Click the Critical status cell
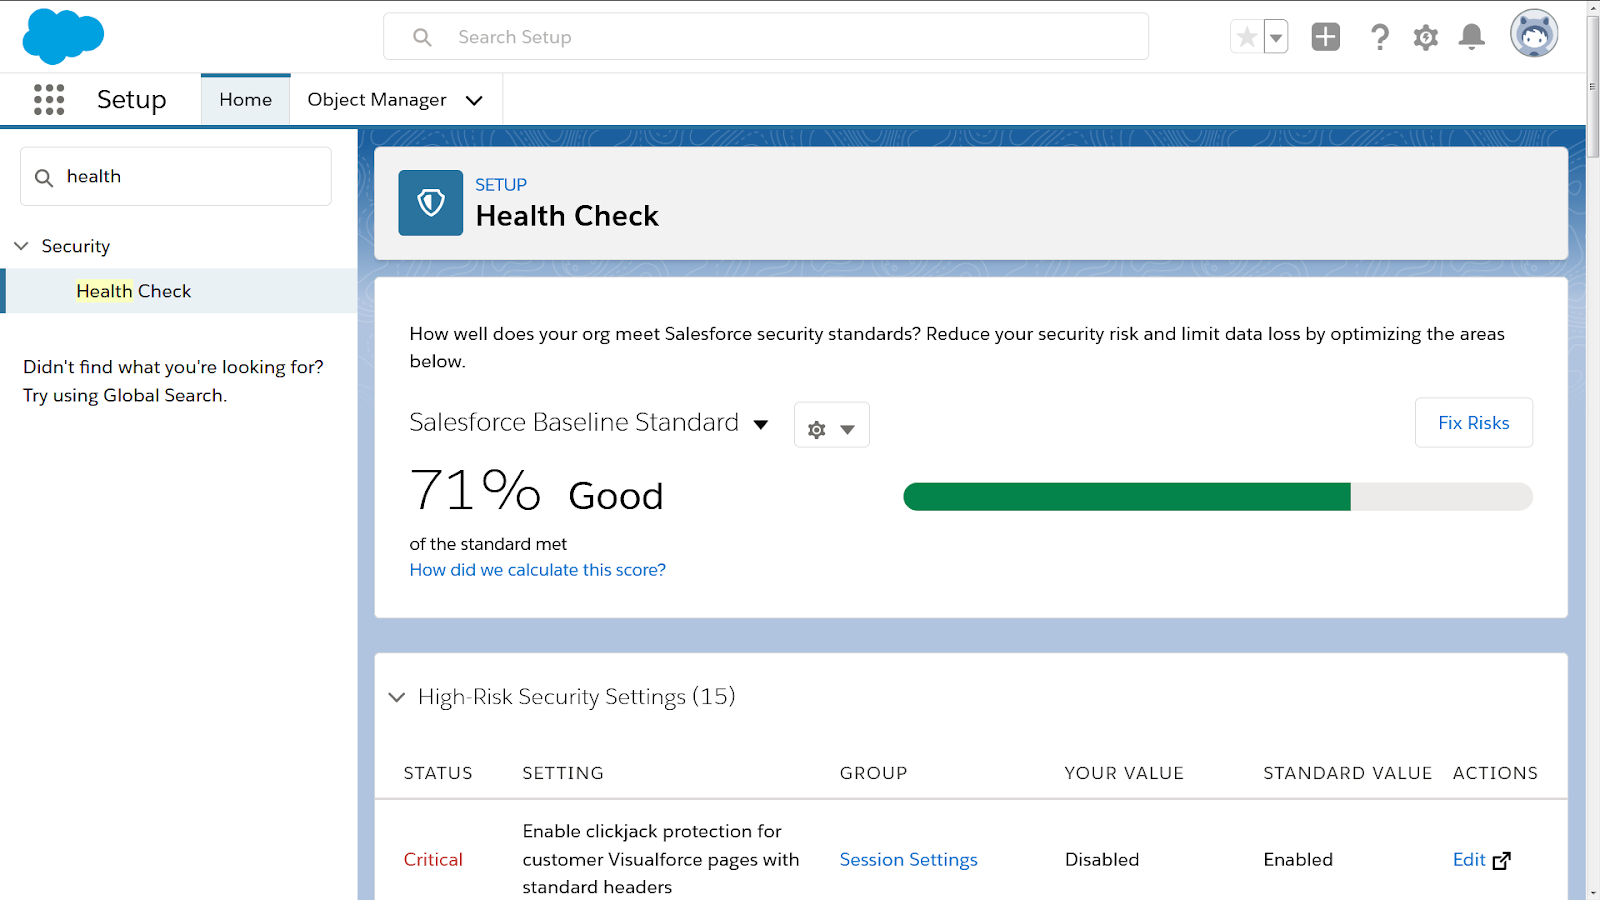The image size is (1600, 900). coord(433,860)
